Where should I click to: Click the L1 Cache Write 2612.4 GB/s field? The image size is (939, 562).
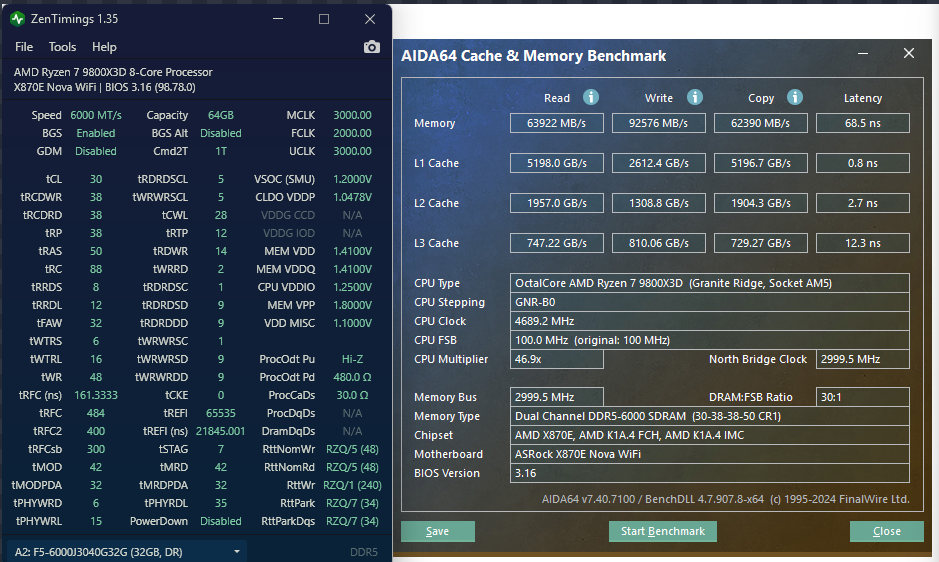click(659, 163)
